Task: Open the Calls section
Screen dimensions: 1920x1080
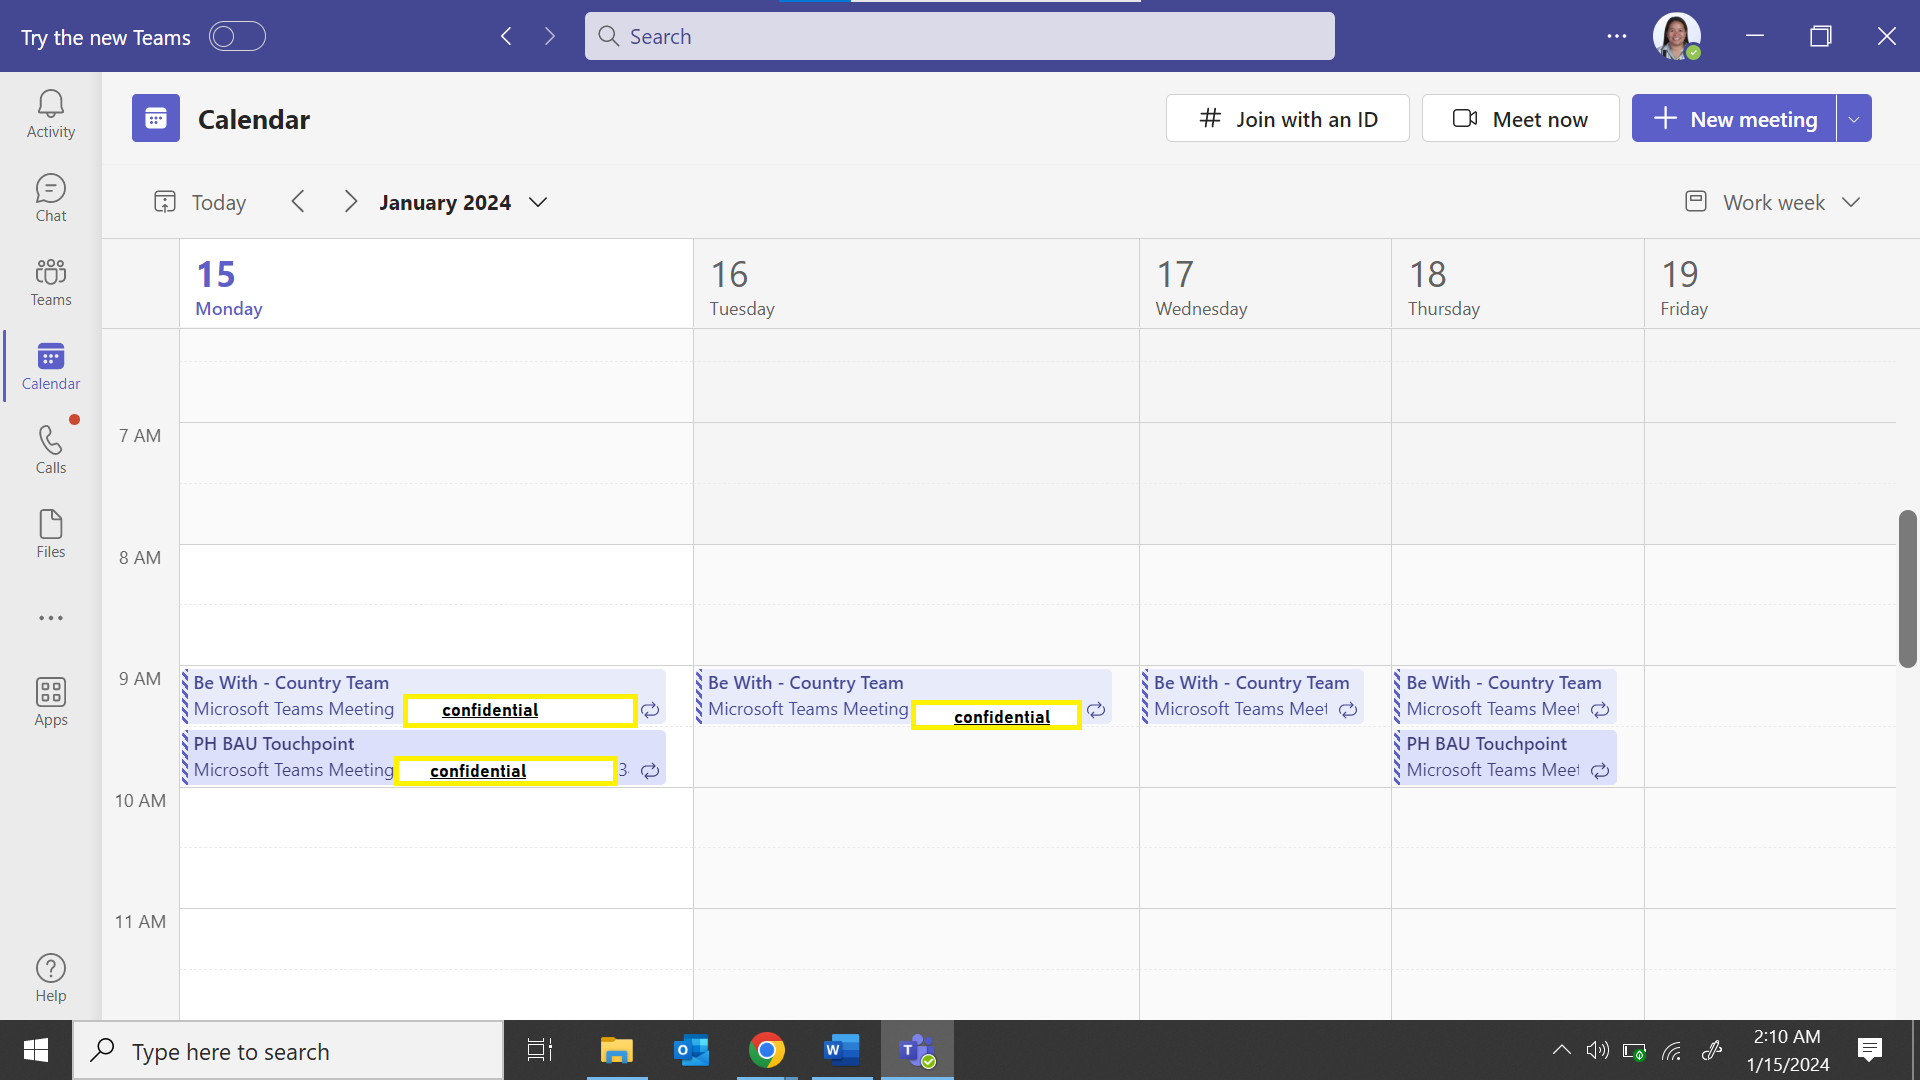Action: click(51, 450)
